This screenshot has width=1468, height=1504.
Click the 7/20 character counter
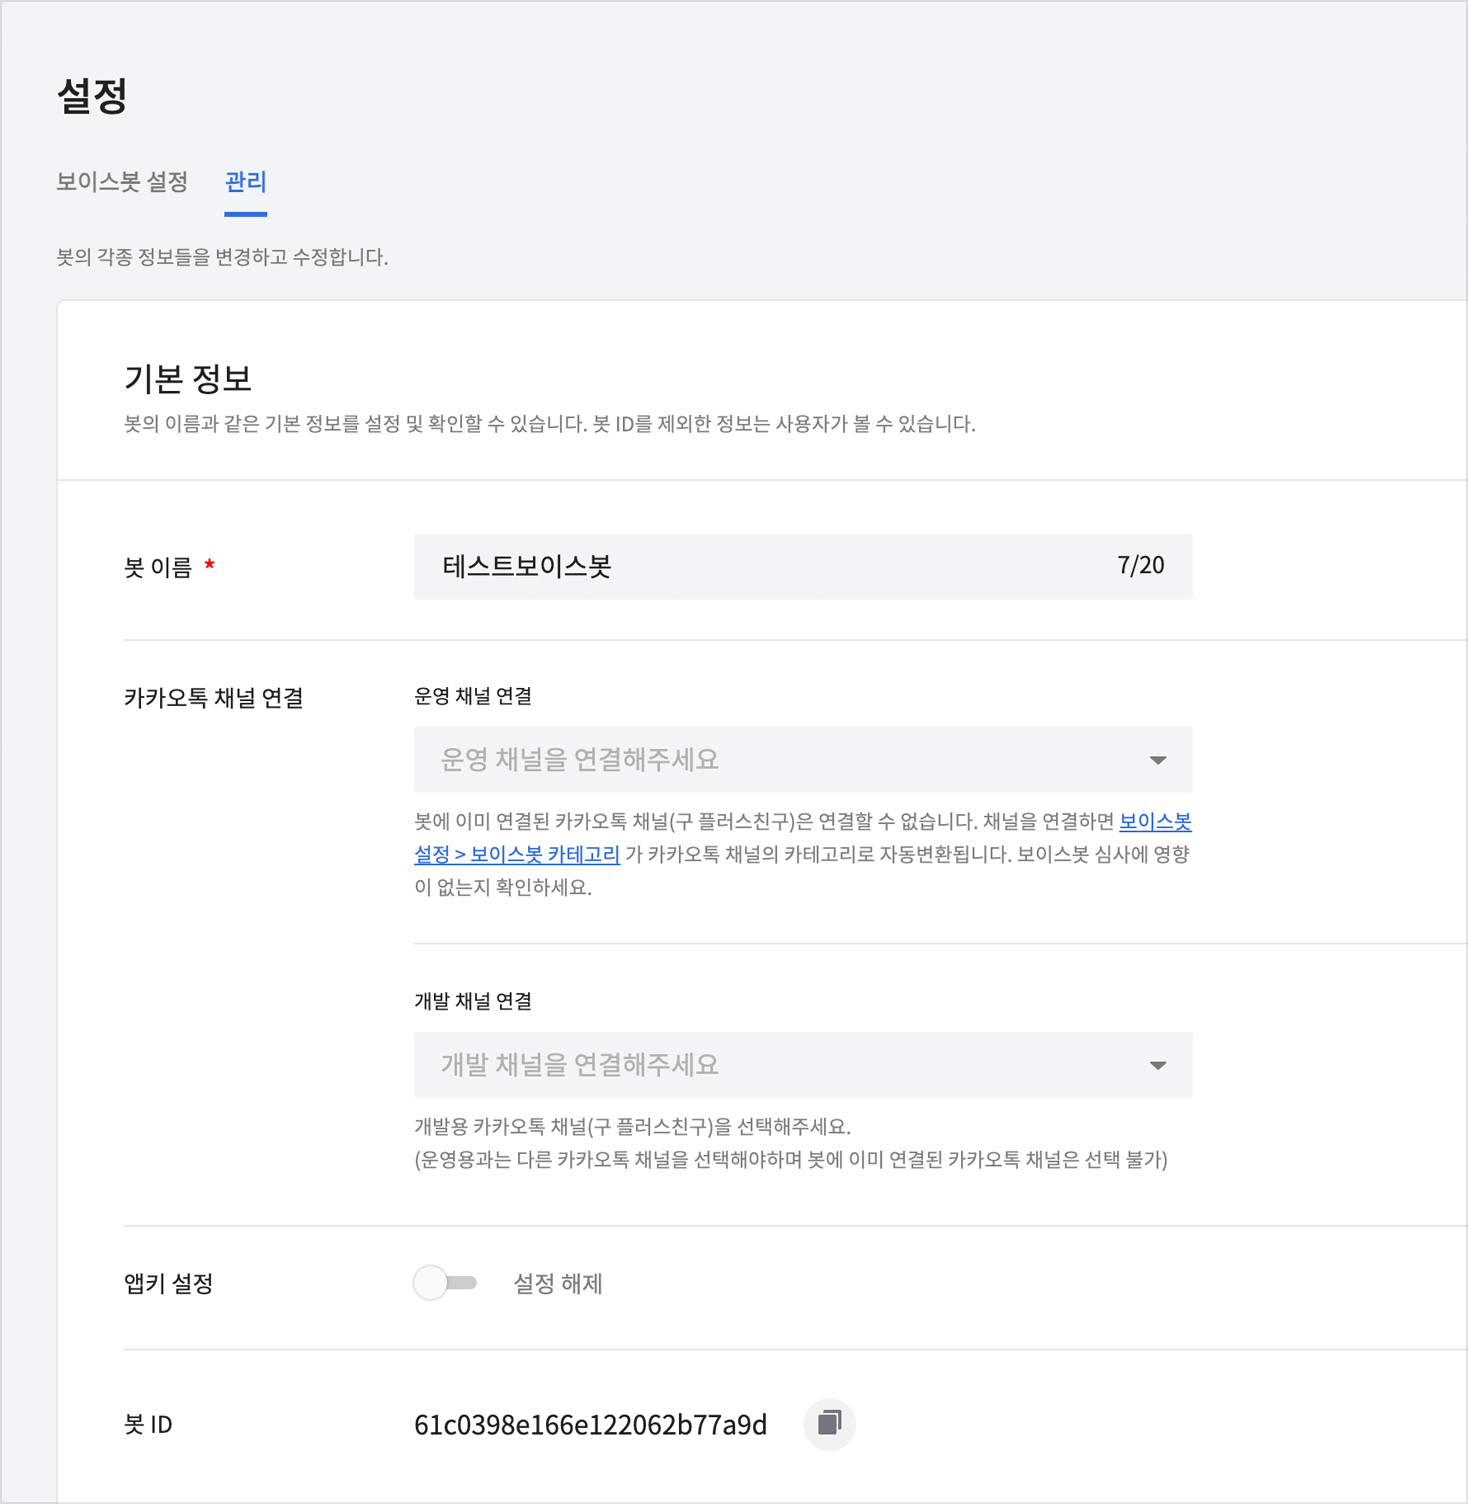click(x=1140, y=566)
